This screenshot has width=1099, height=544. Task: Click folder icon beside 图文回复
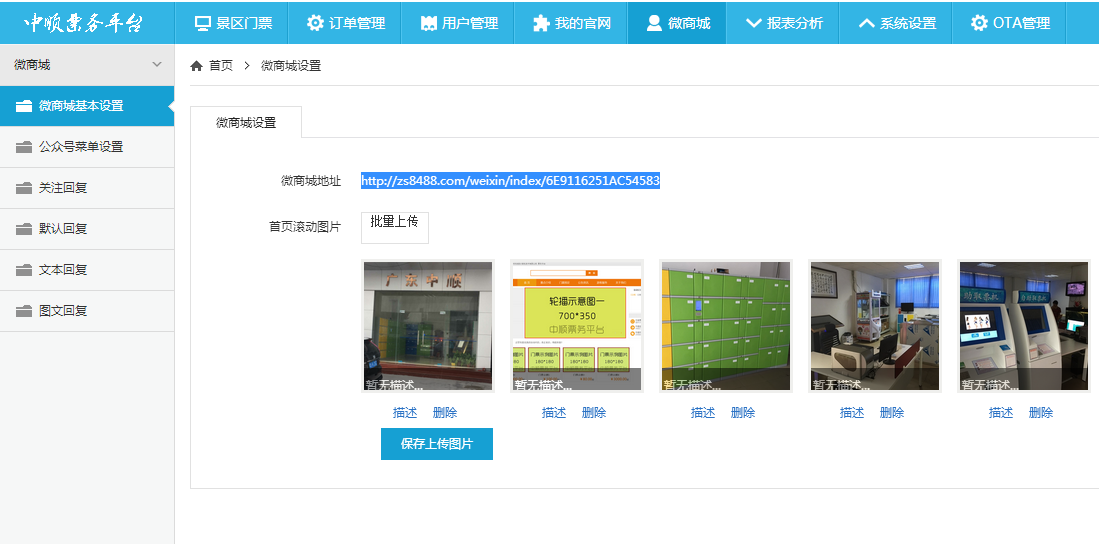click(x=24, y=311)
